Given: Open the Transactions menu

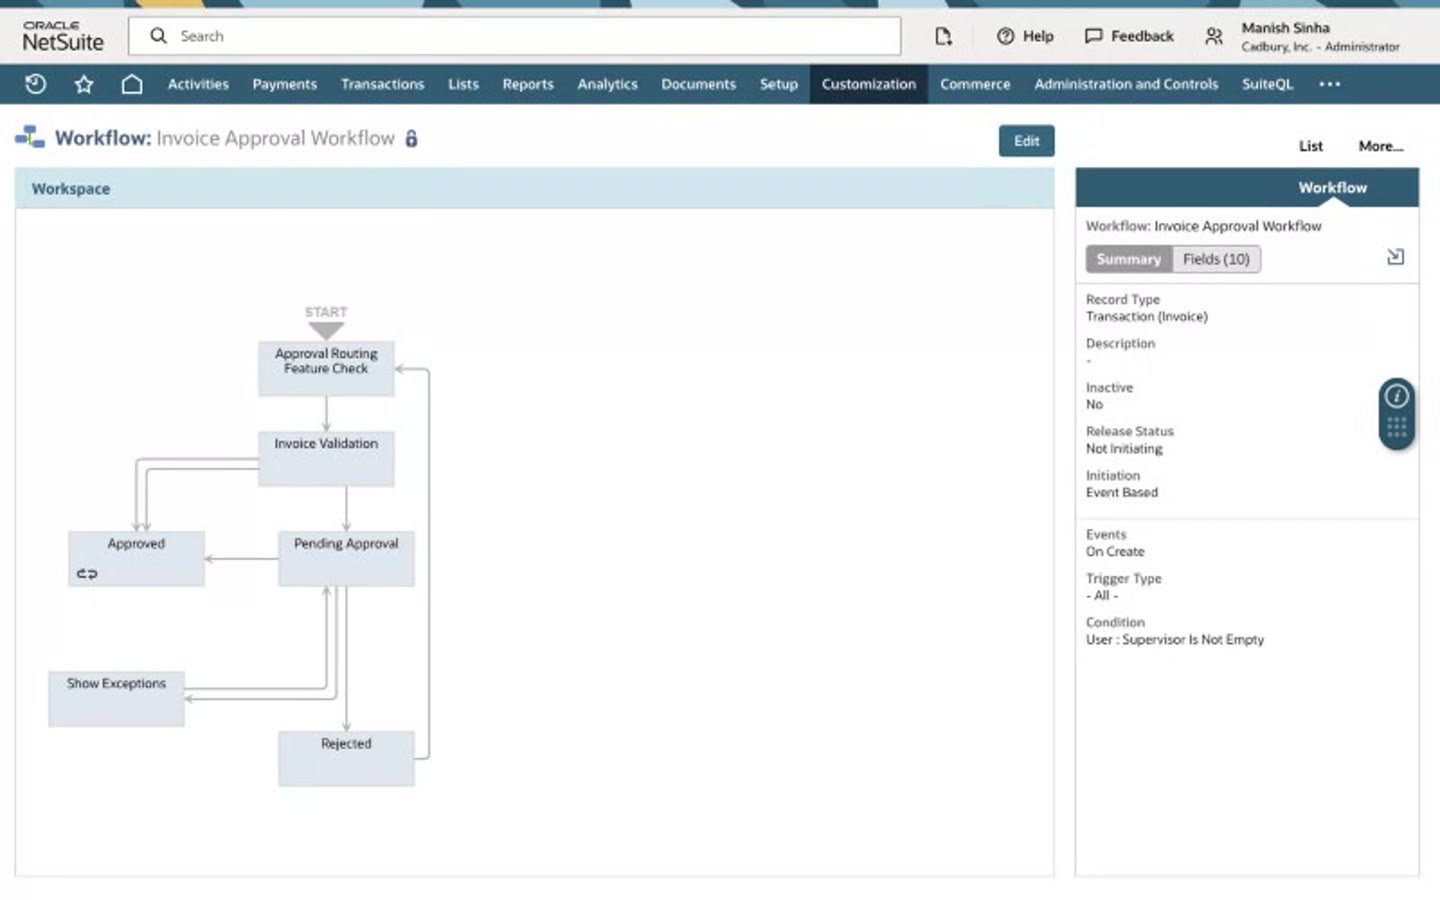Looking at the screenshot, I should coord(382,84).
